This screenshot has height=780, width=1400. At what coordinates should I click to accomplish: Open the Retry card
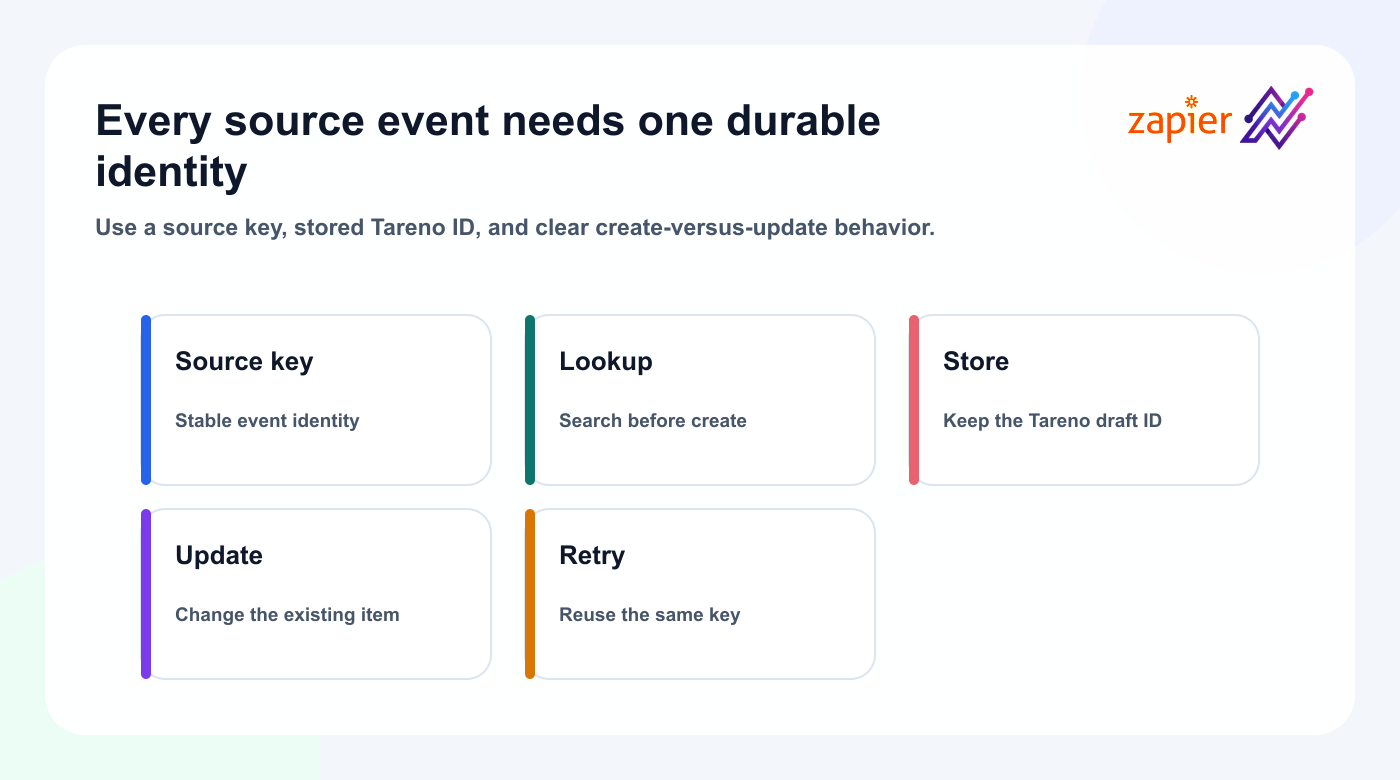[700, 594]
